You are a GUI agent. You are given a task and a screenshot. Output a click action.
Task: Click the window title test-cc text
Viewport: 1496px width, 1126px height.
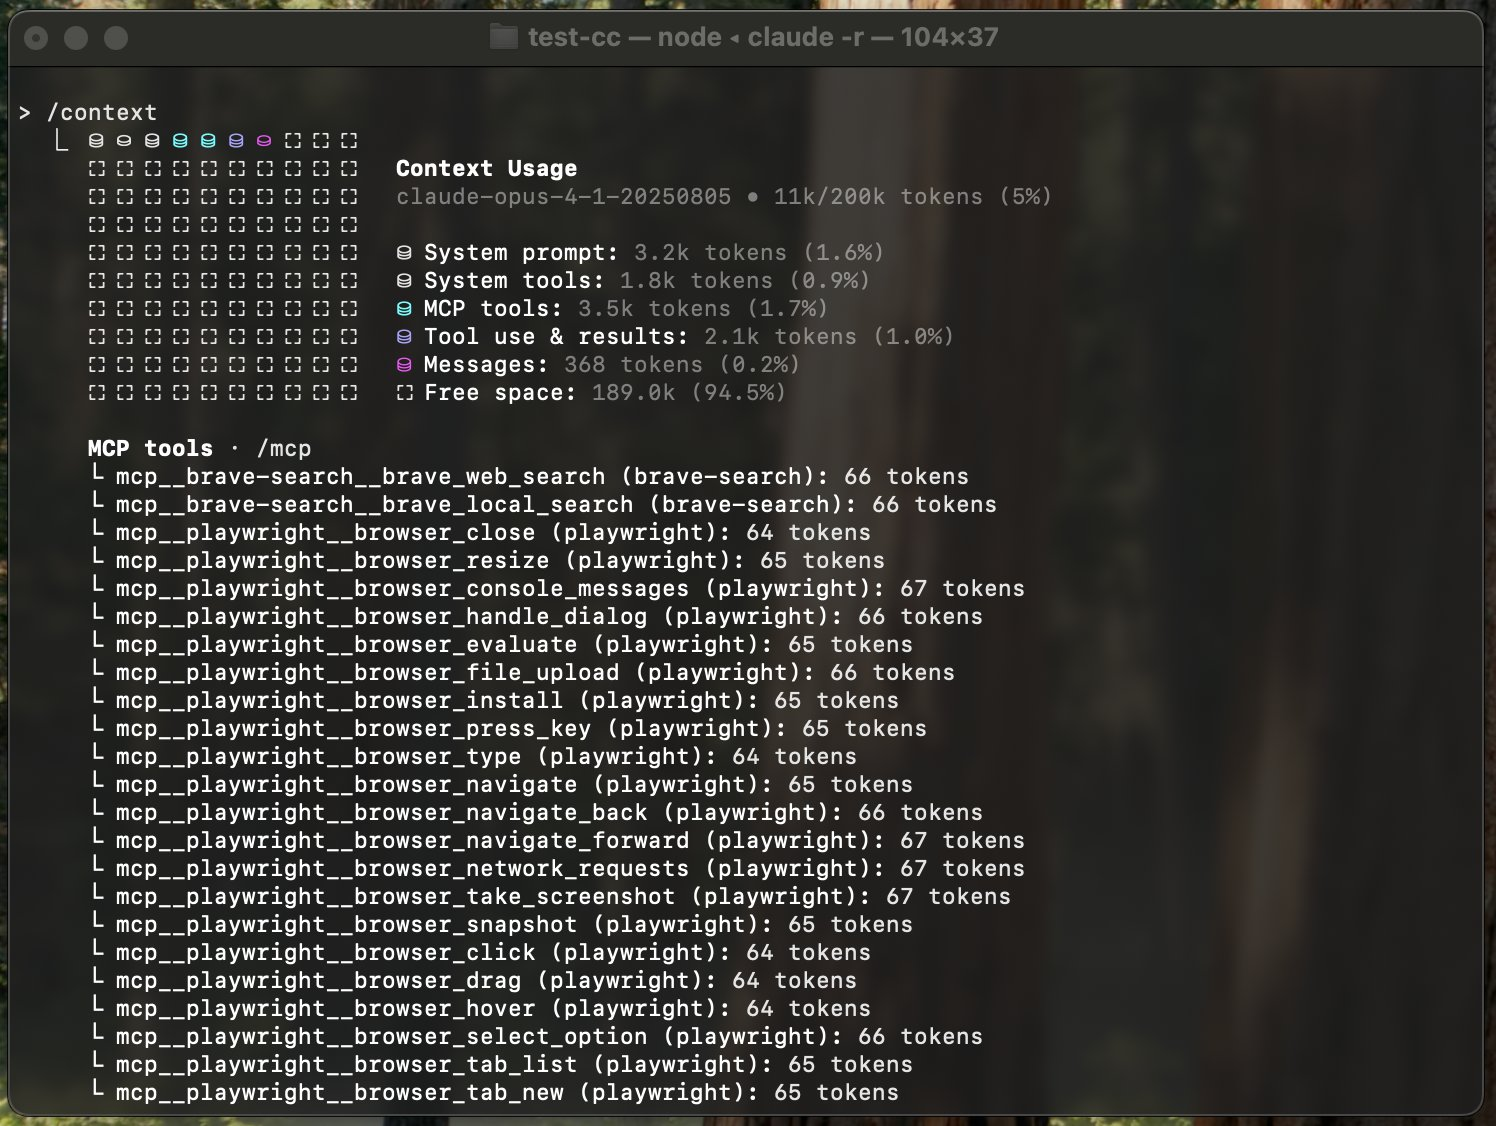[x=574, y=38]
